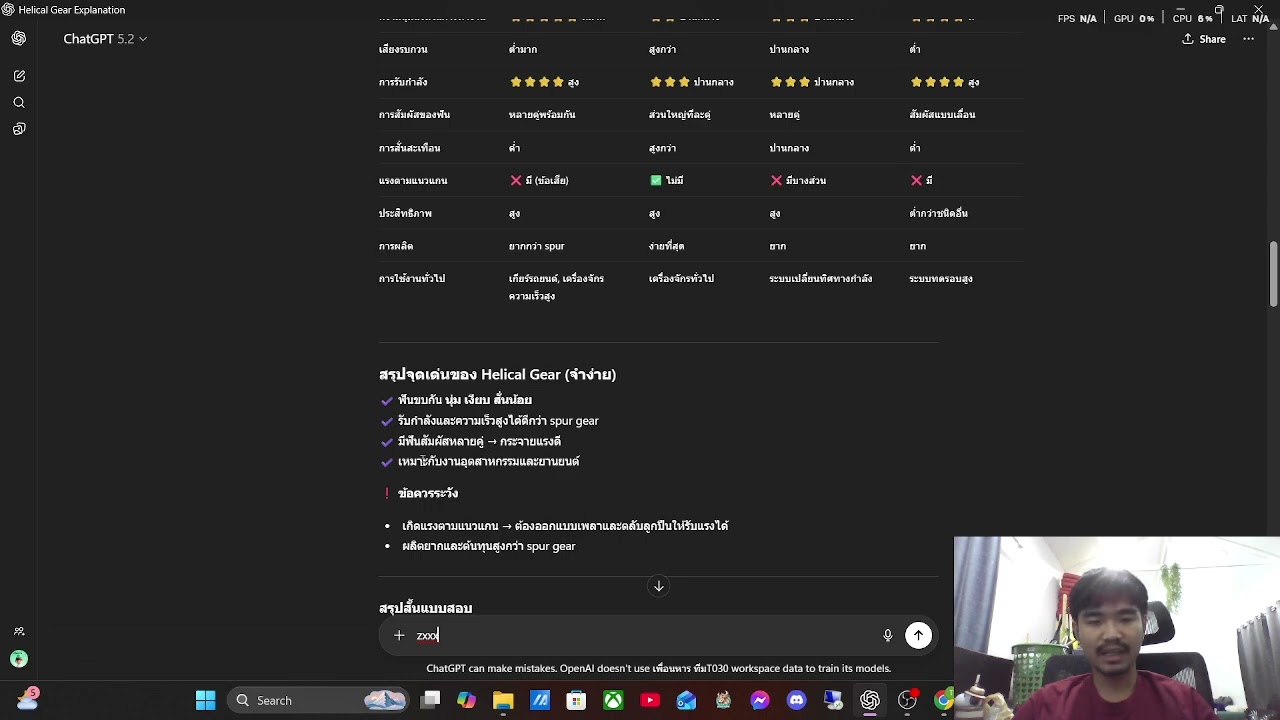Open Discord from the taskbar
1280x720 pixels.
tap(796, 701)
